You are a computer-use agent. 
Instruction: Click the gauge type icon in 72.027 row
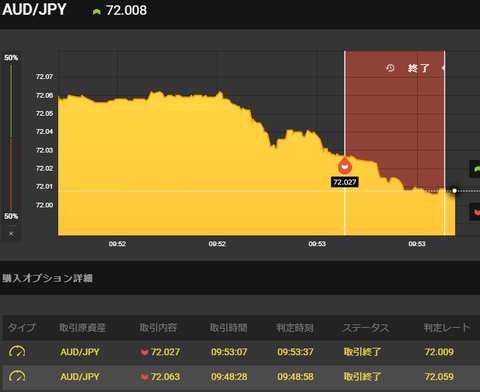17,351
